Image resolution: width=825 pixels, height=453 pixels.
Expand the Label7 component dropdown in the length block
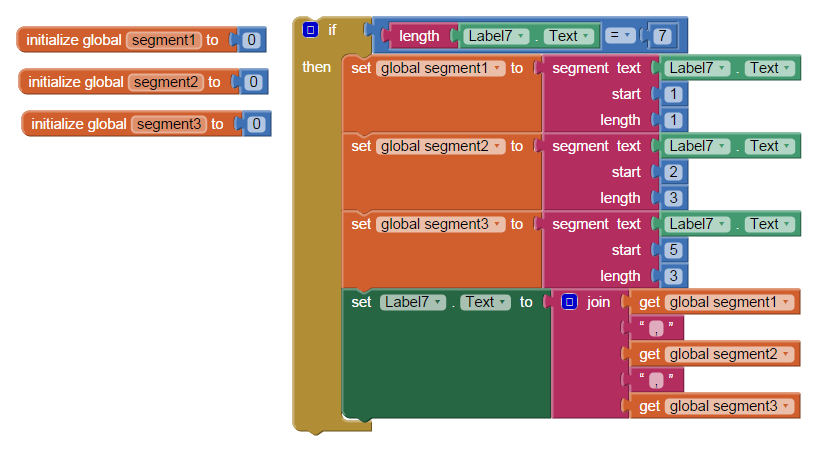coord(496,36)
